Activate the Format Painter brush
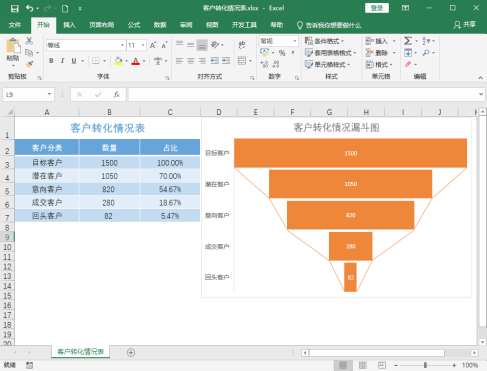The width and height of the screenshot is (487, 371). click(29, 64)
